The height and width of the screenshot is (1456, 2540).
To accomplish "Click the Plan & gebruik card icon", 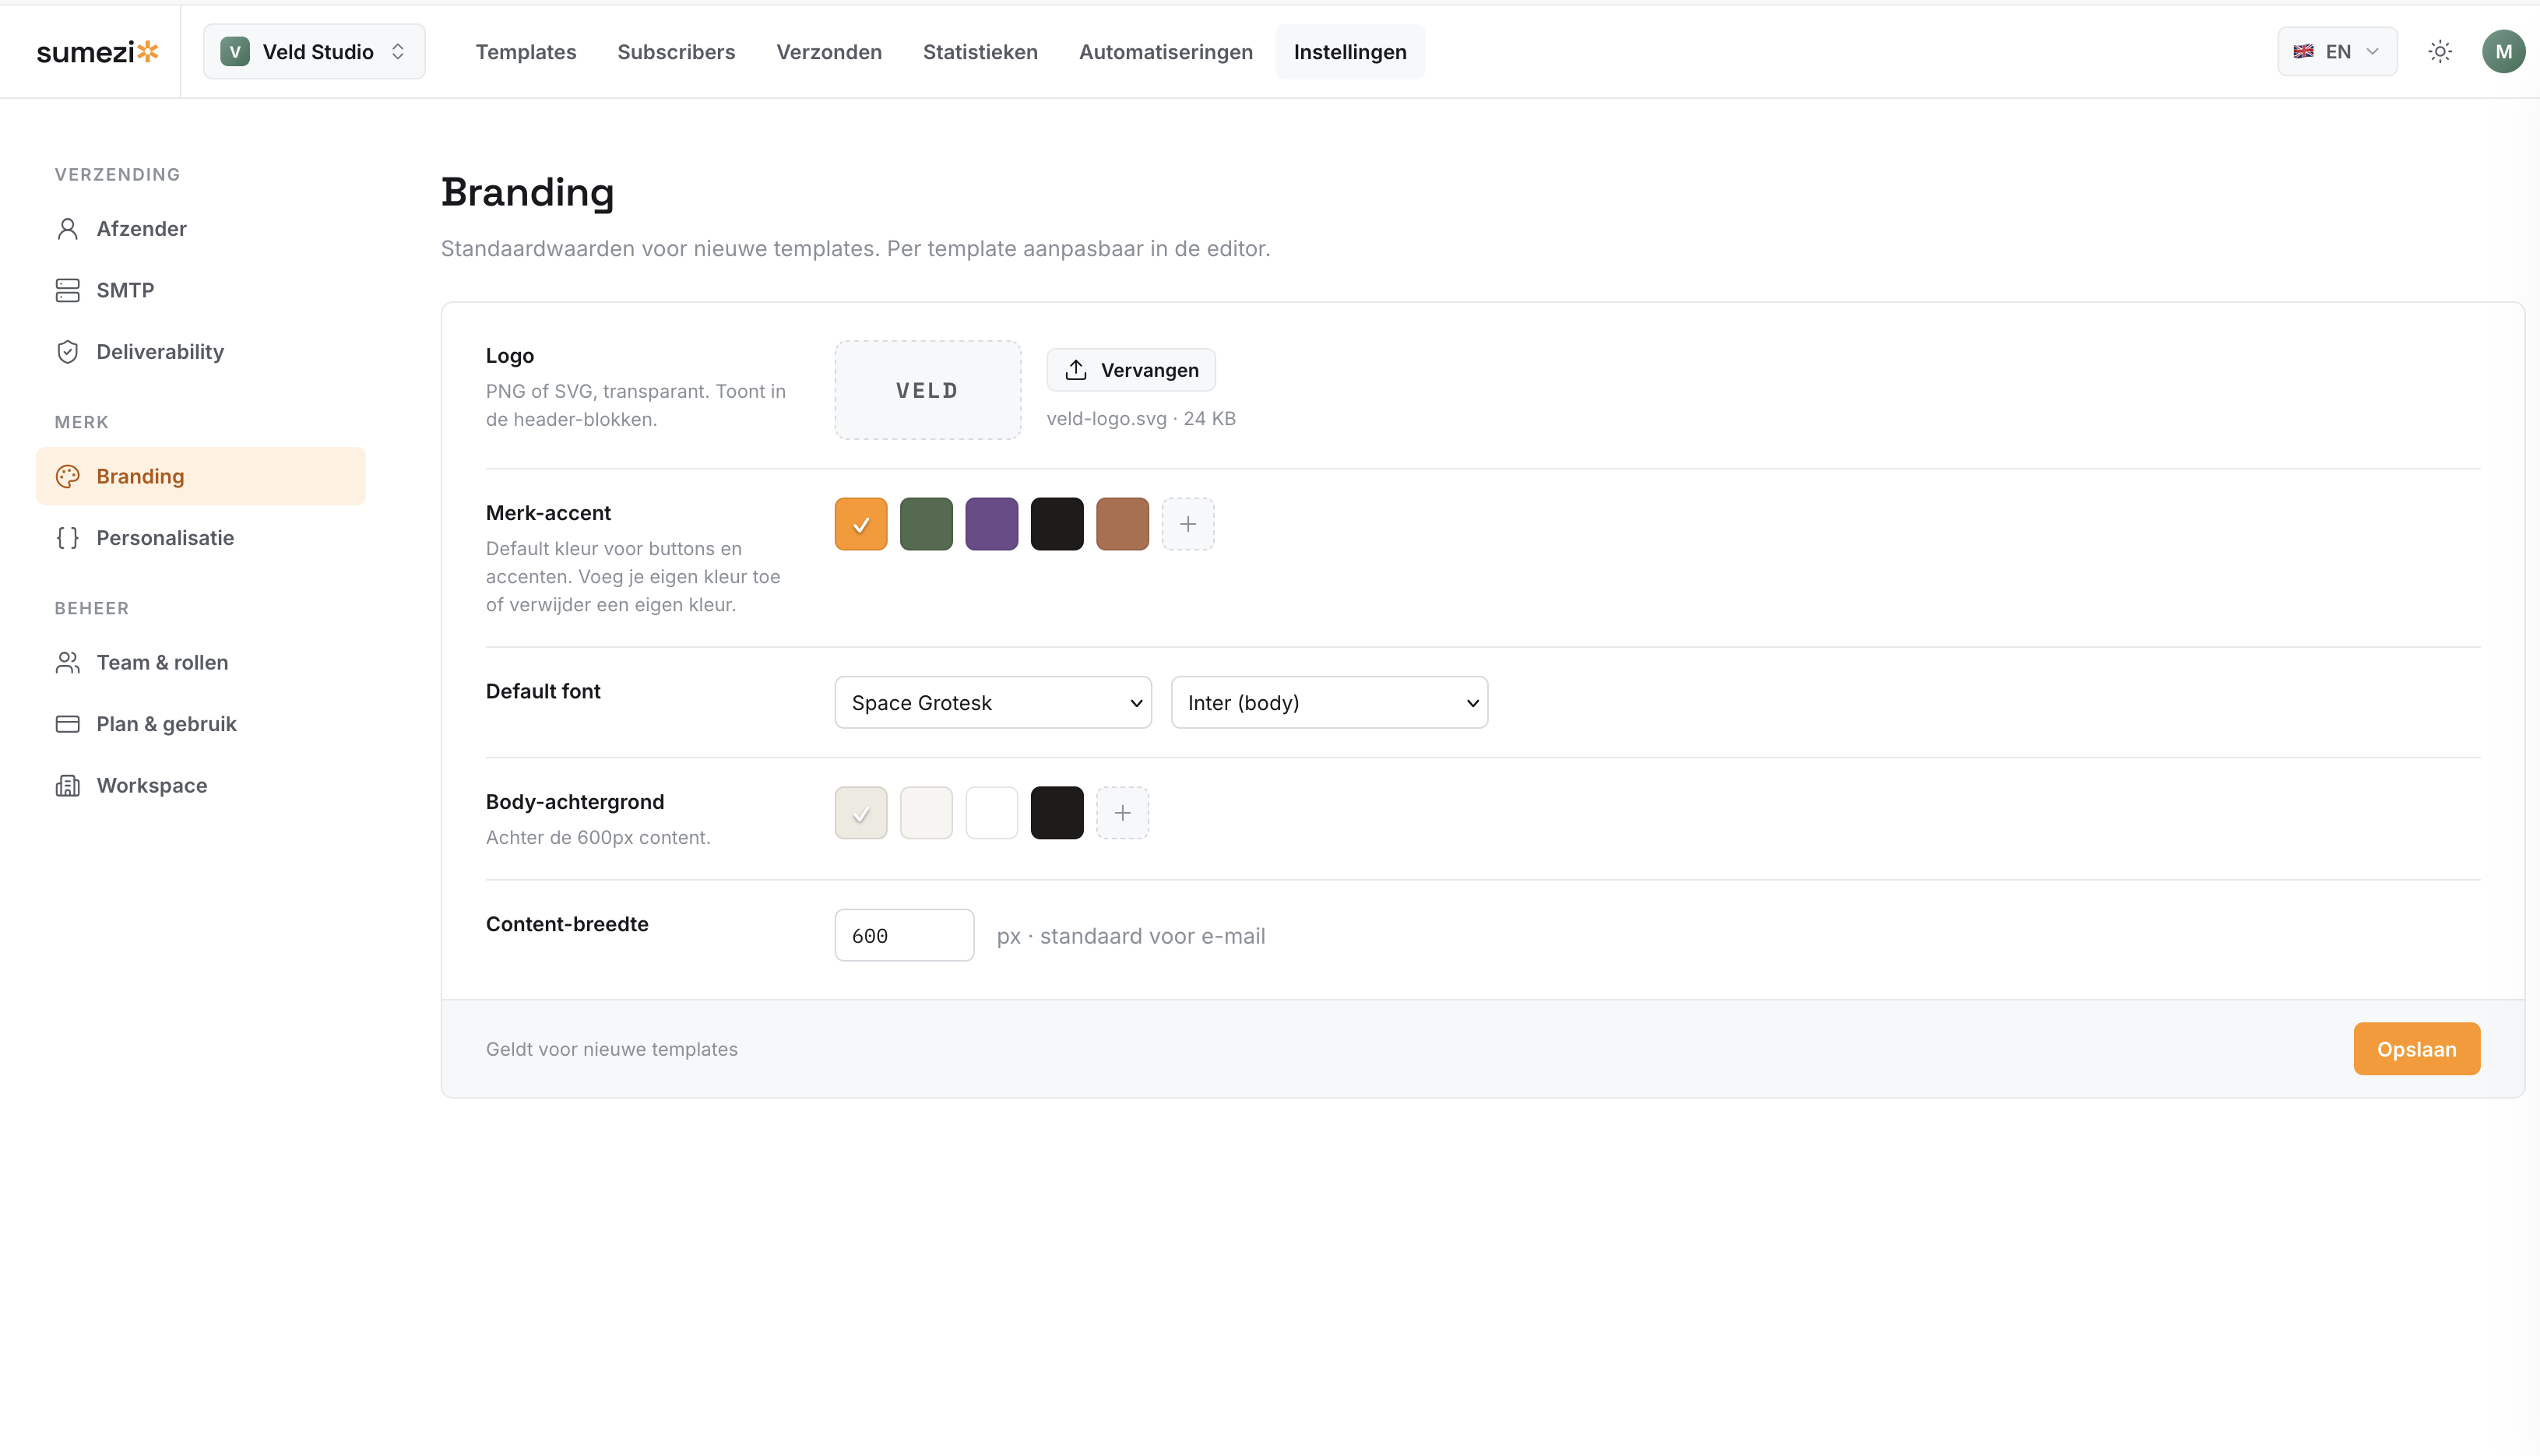I will 67,724.
